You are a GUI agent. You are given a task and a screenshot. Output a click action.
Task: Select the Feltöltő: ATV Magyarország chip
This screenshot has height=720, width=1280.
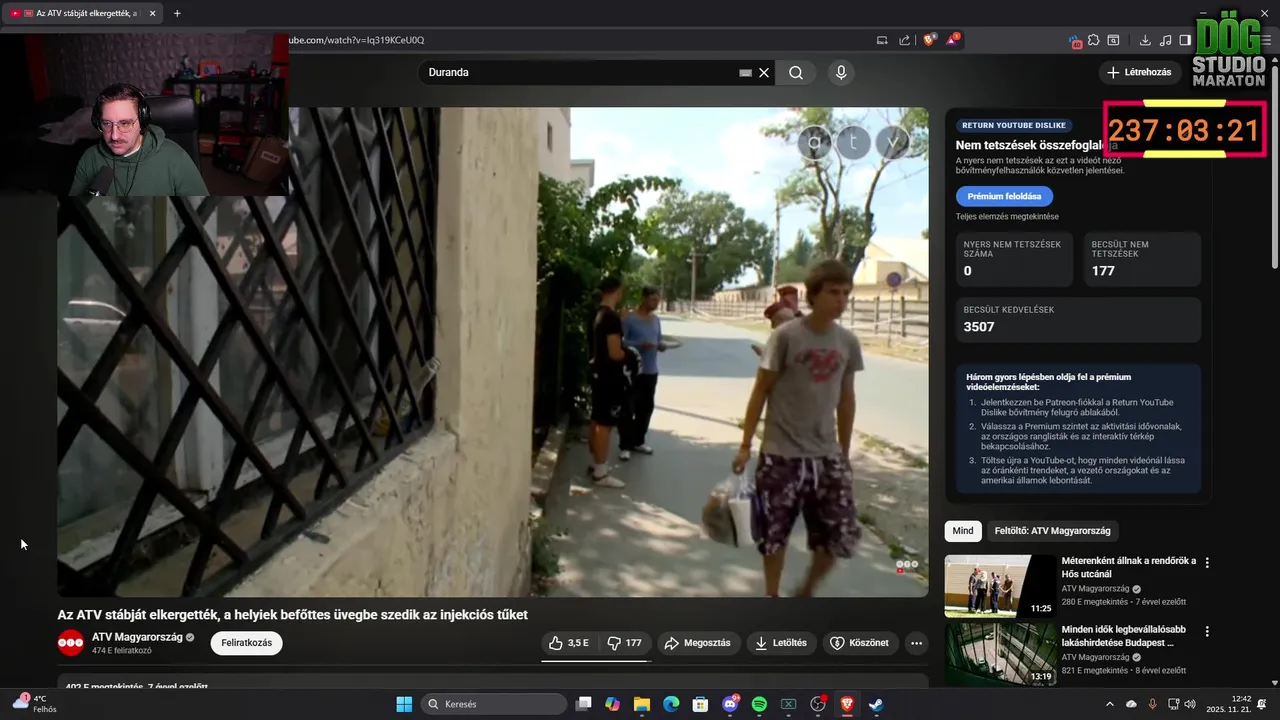click(x=1052, y=531)
